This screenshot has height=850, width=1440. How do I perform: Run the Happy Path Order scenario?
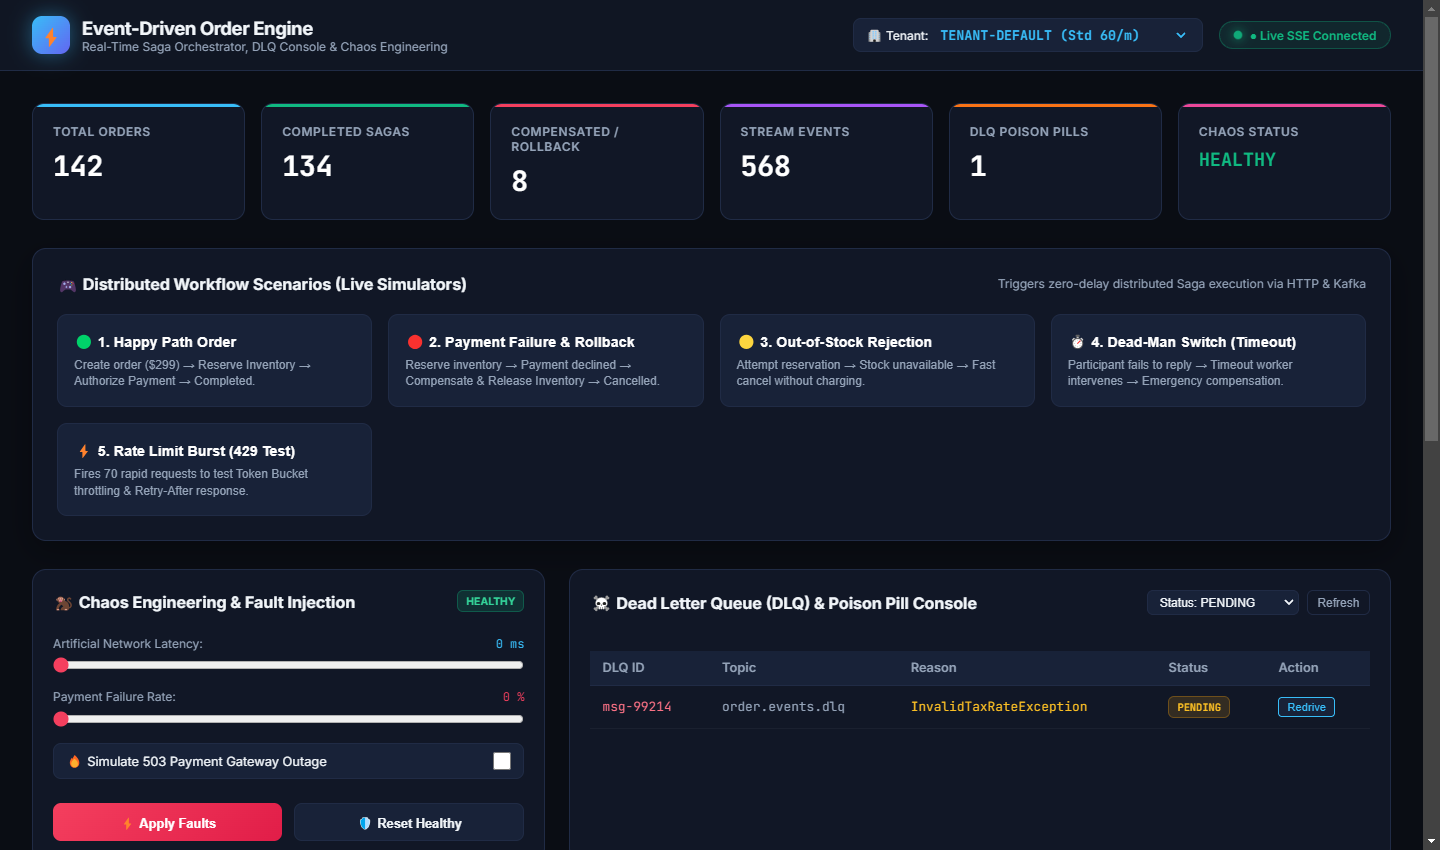click(214, 360)
